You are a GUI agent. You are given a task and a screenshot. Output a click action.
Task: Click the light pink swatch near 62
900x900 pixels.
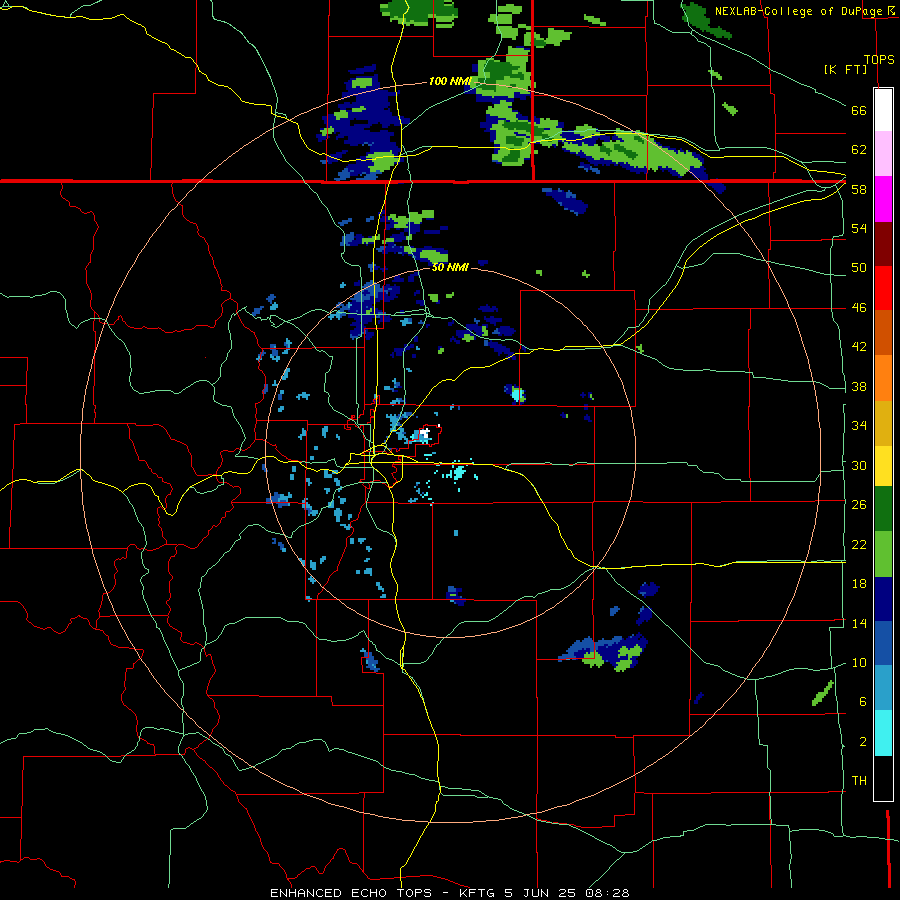[883, 154]
